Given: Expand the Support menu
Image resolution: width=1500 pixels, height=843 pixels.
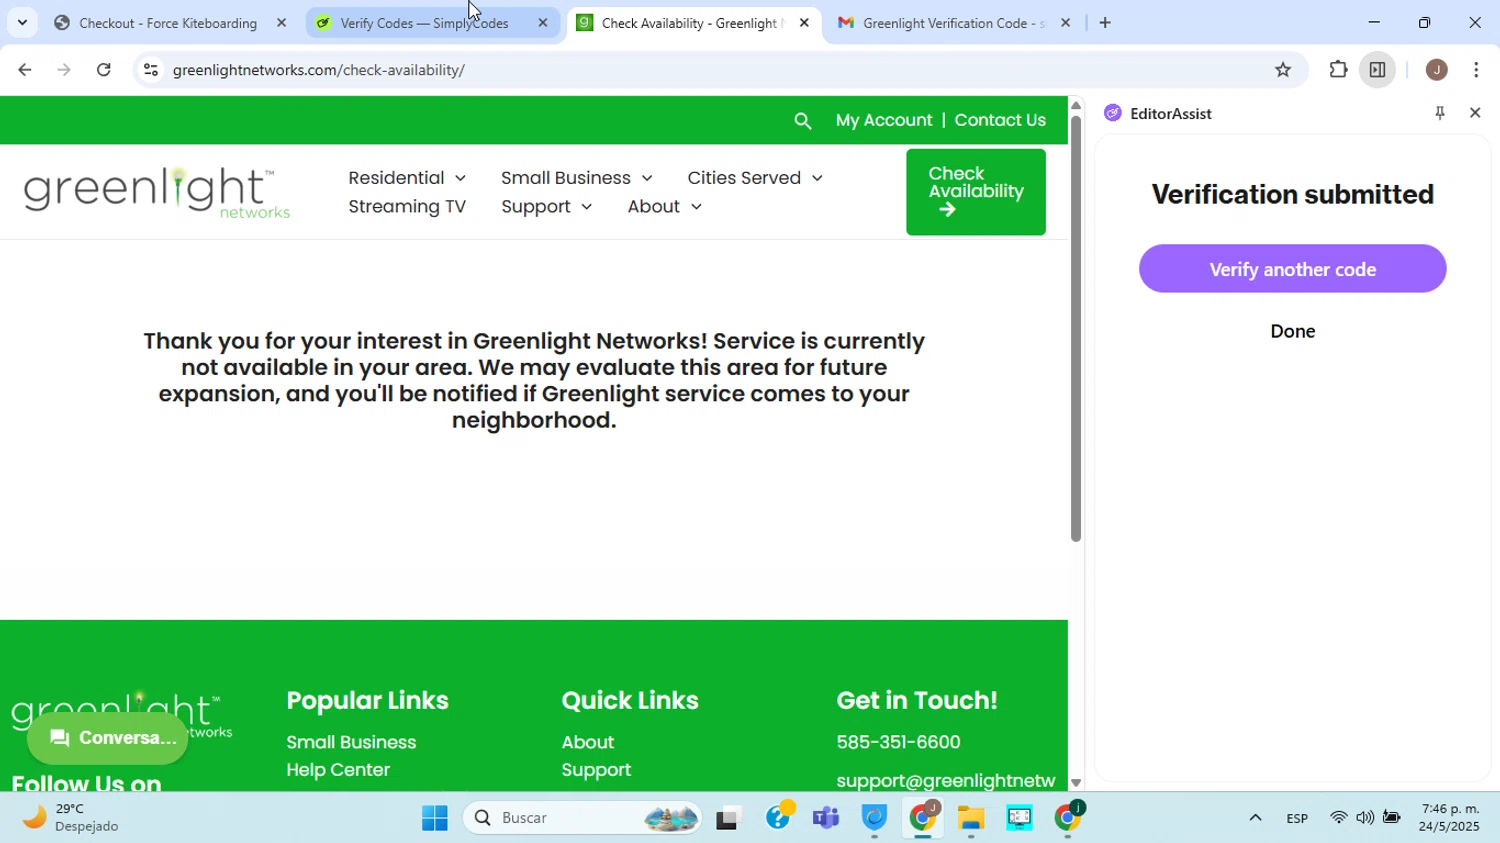Looking at the screenshot, I should pos(547,207).
